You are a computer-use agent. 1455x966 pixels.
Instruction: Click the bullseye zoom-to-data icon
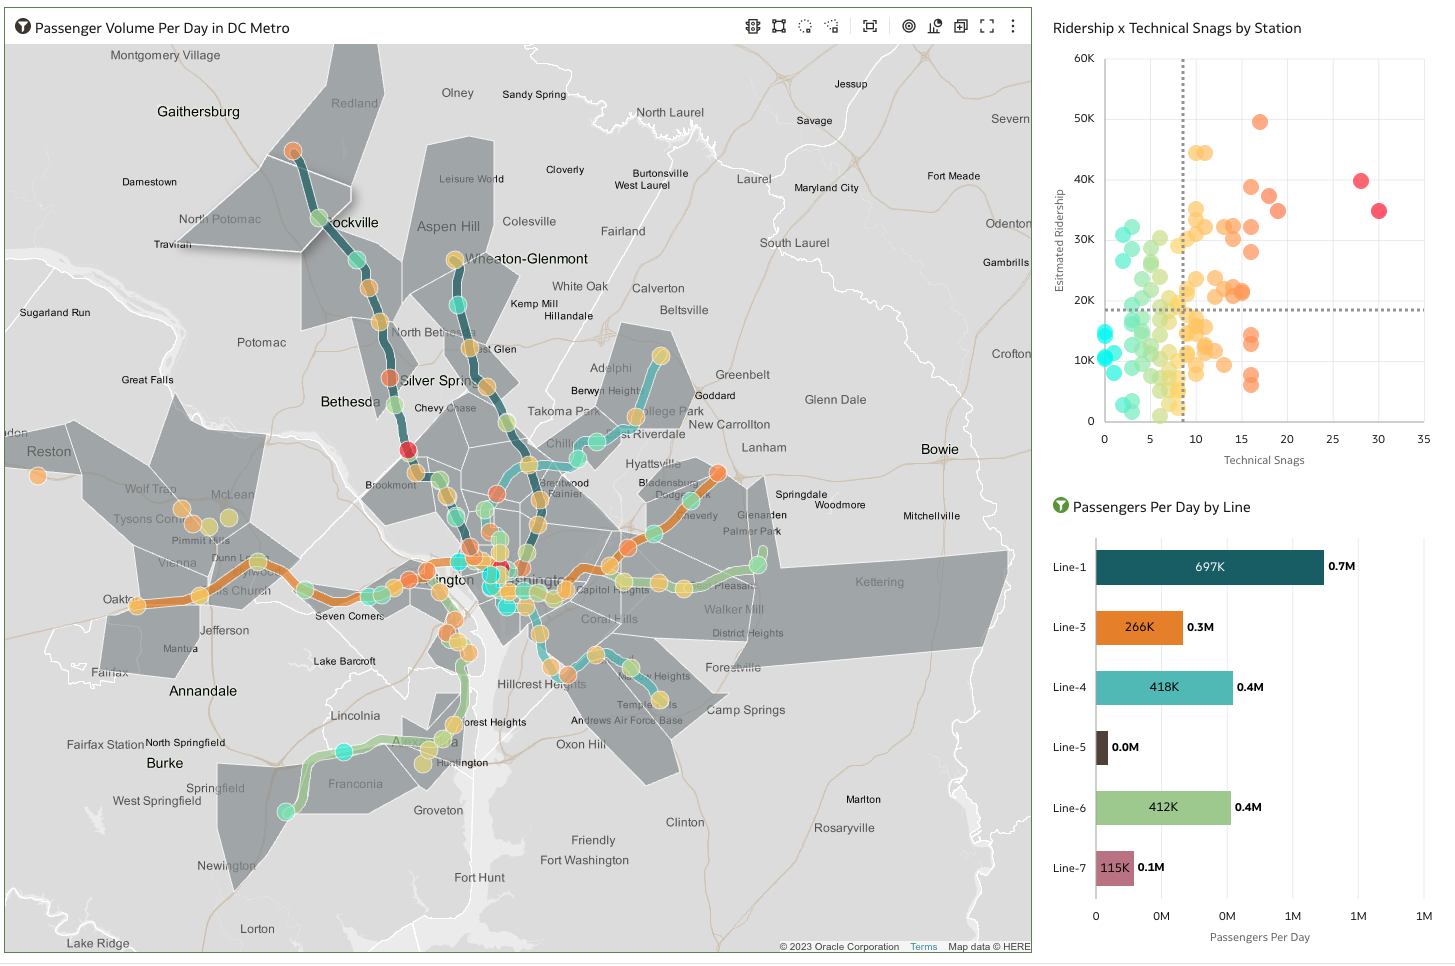click(x=908, y=26)
